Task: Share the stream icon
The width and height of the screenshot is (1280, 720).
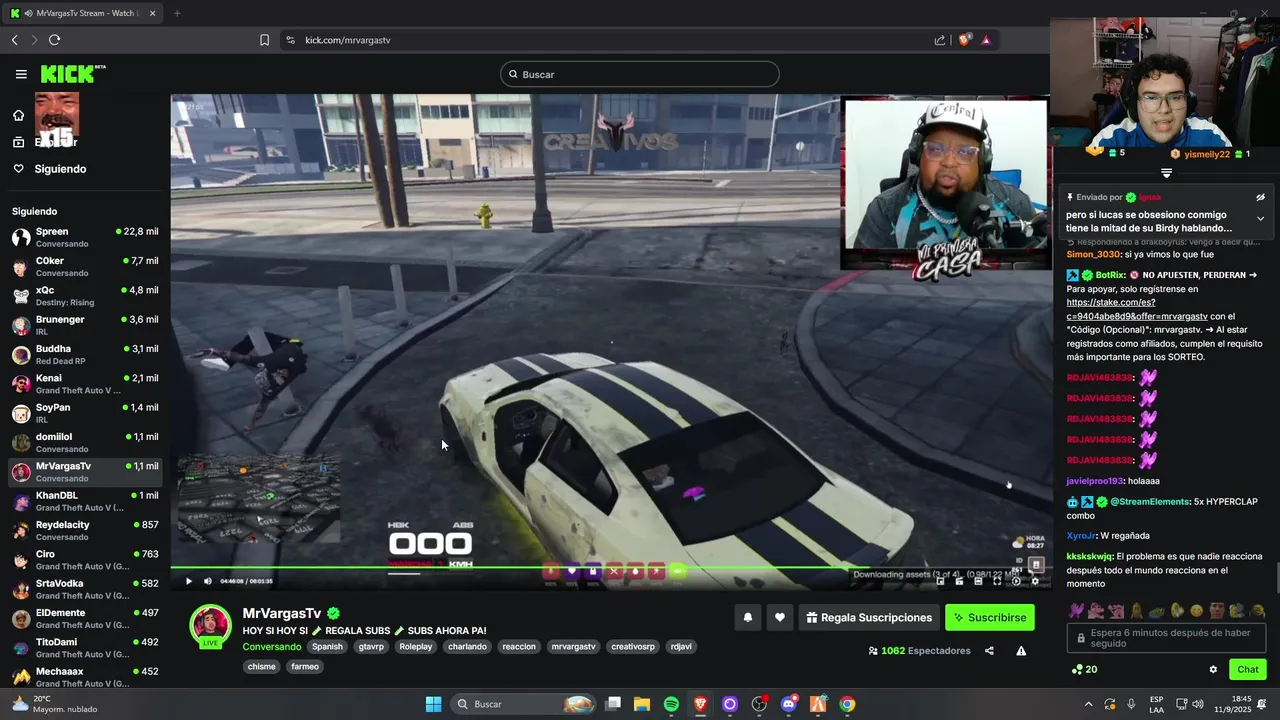Action: 989,651
